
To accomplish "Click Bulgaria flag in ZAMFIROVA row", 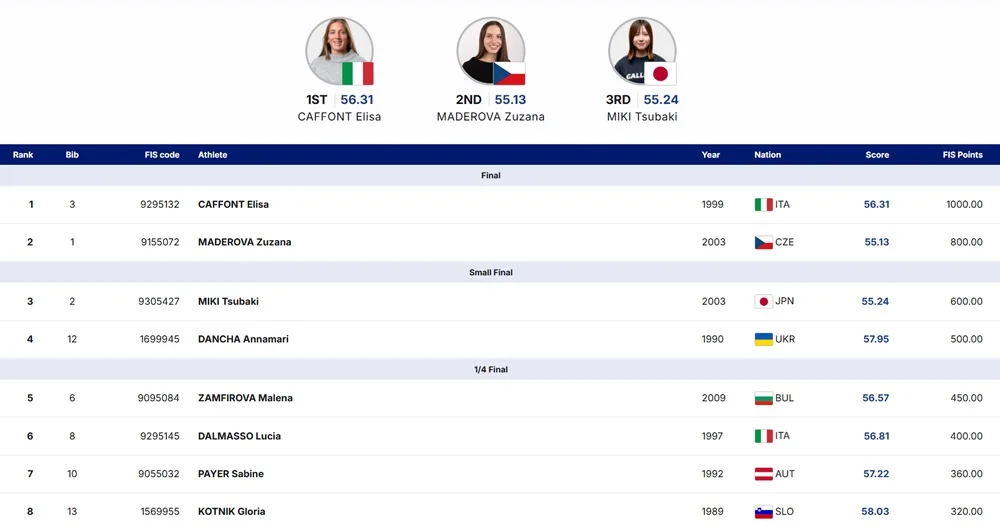I will pos(763,398).
